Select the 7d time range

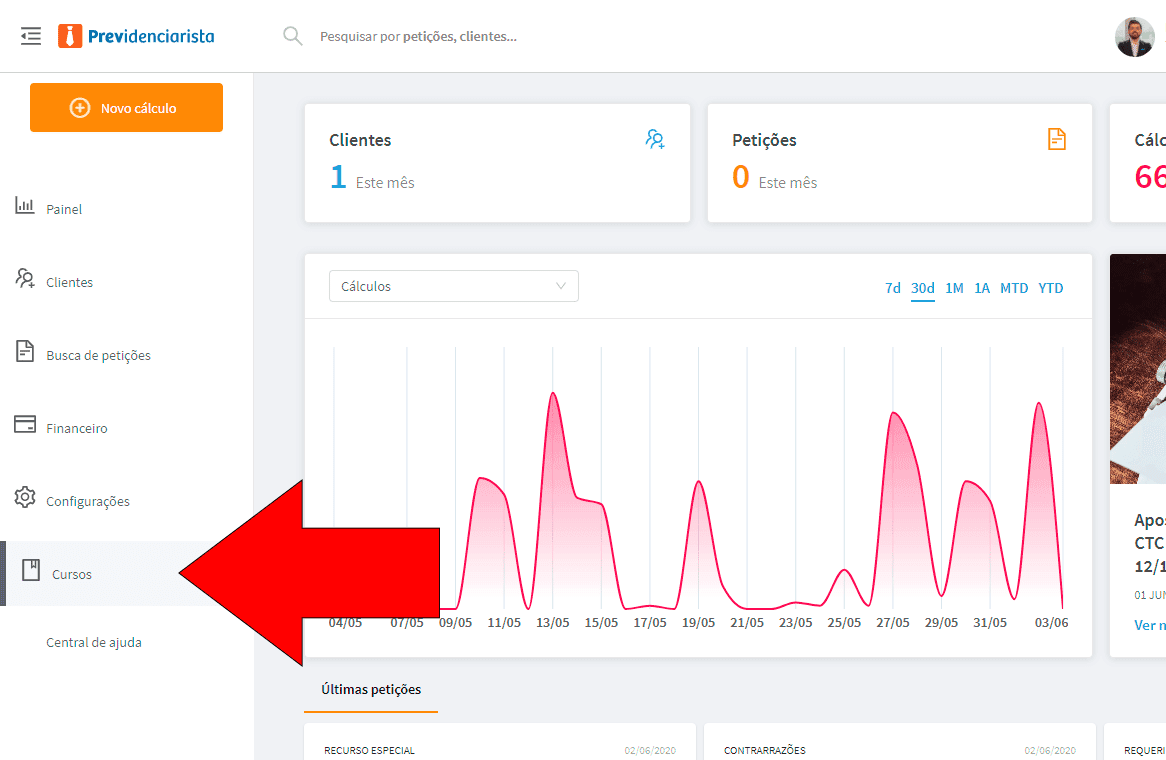pos(892,288)
